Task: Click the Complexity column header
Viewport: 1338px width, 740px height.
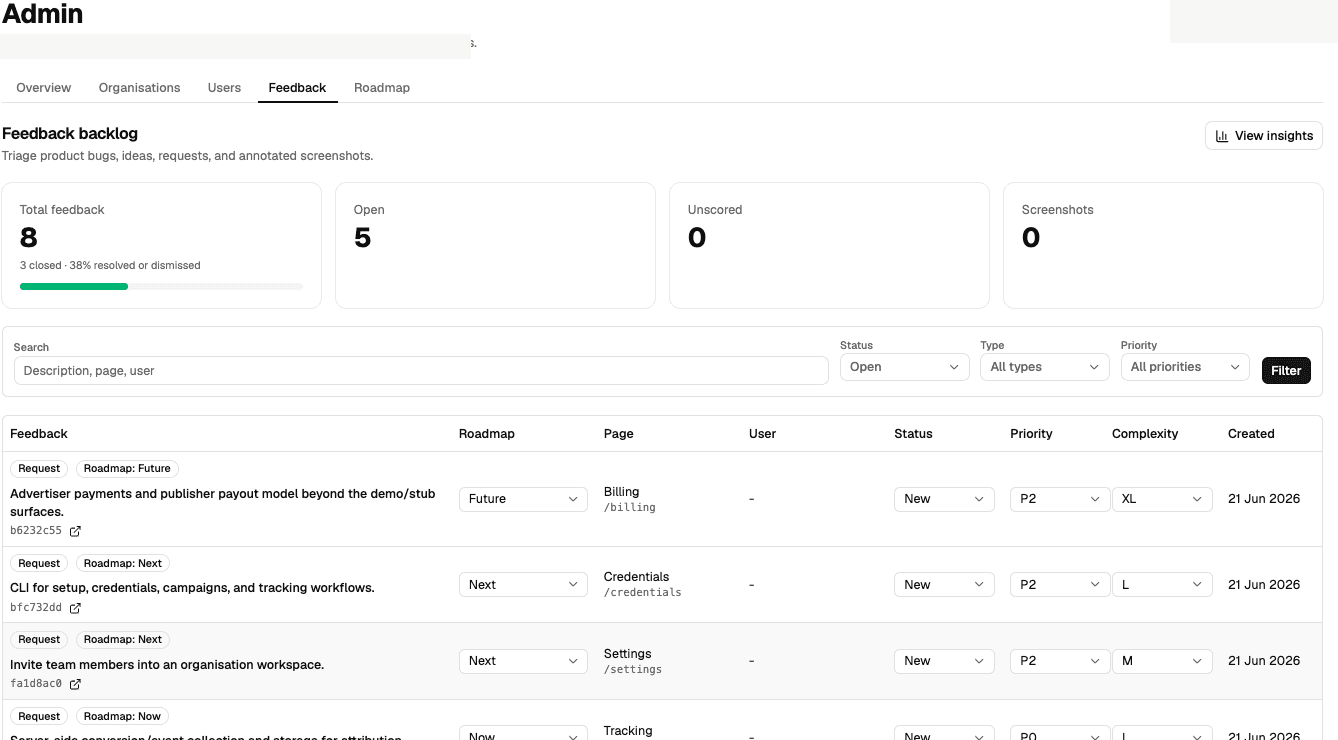Action: (x=1145, y=434)
